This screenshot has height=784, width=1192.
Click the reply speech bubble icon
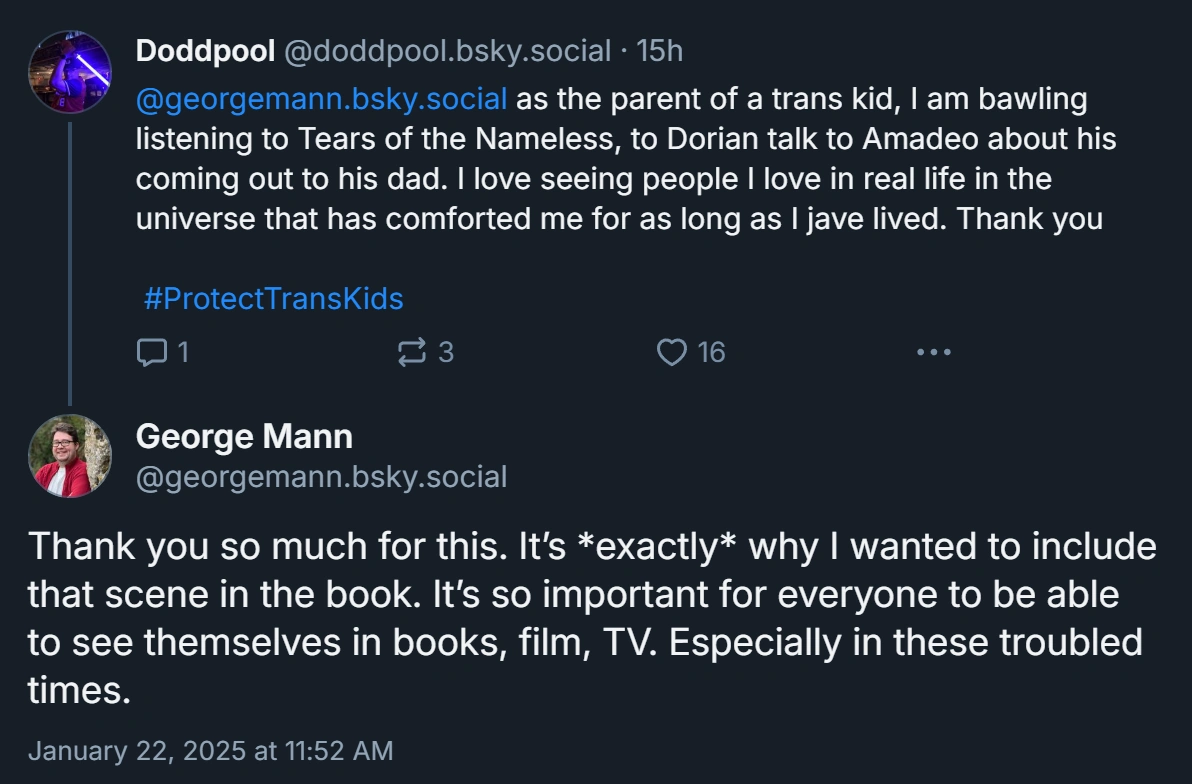(x=151, y=352)
